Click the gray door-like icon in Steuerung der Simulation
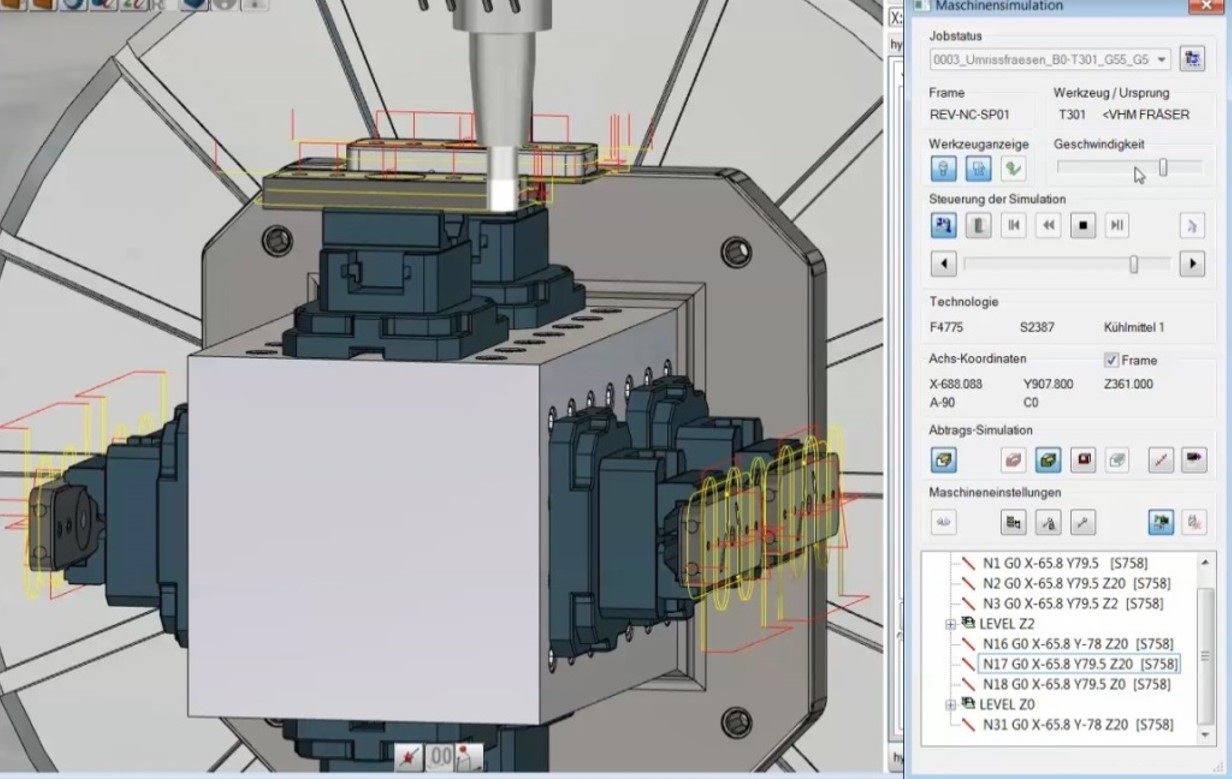Viewport: 1232px width, 779px height. coord(979,225)
